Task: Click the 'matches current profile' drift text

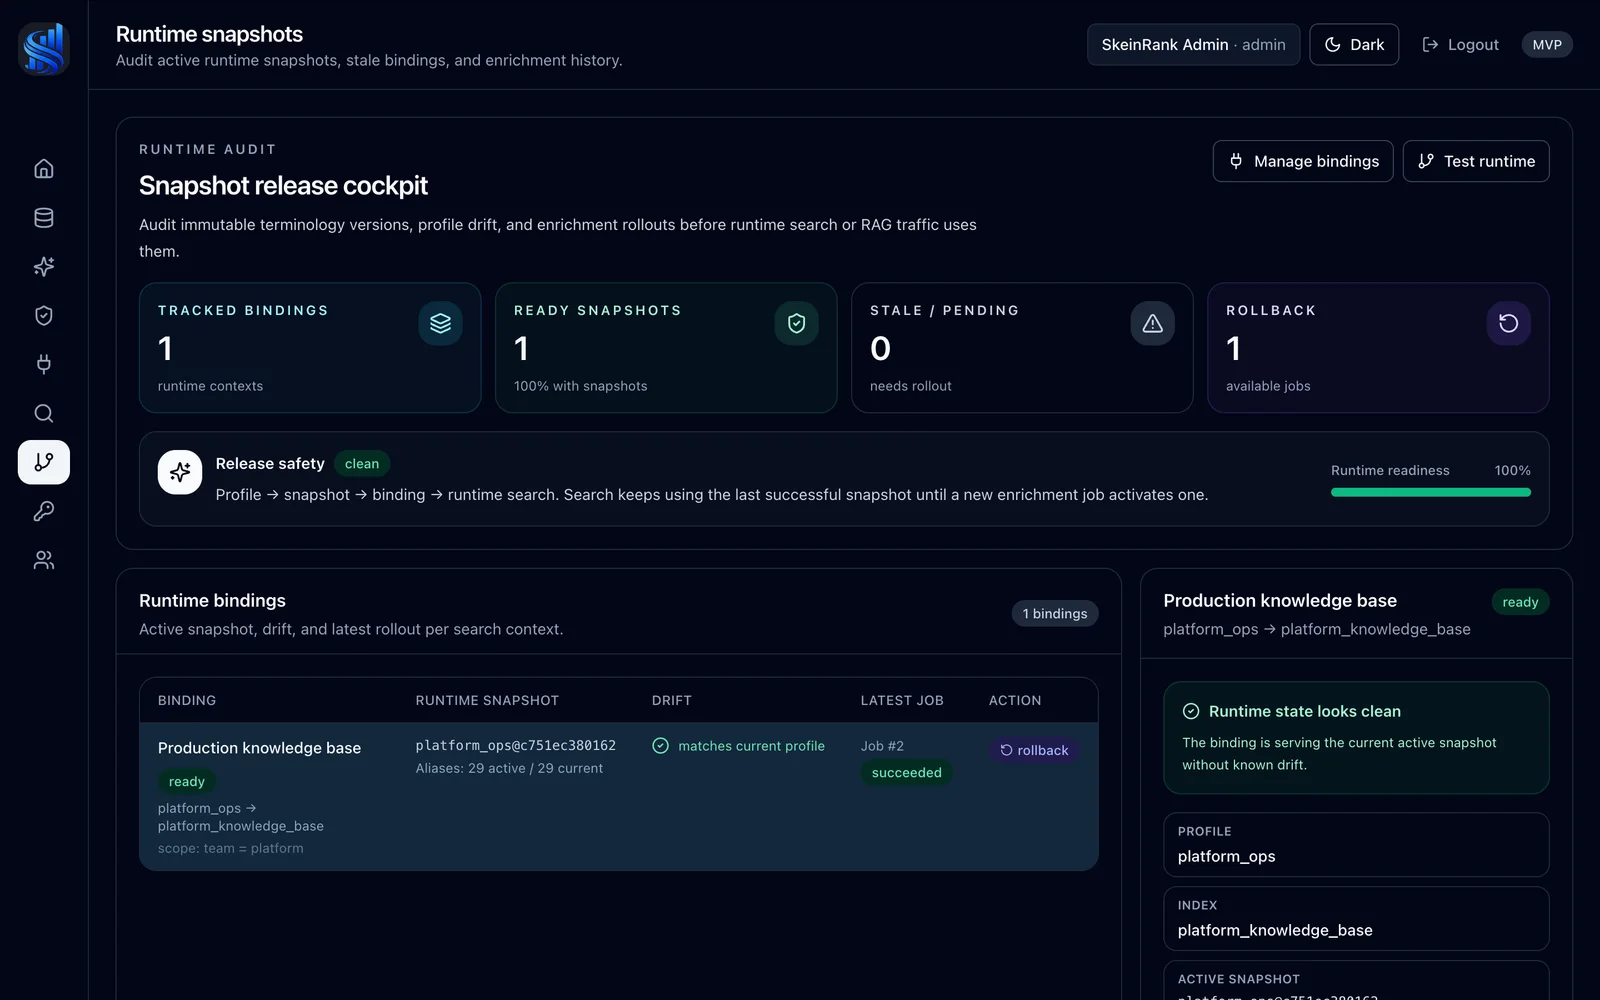Action: [751, 746]
